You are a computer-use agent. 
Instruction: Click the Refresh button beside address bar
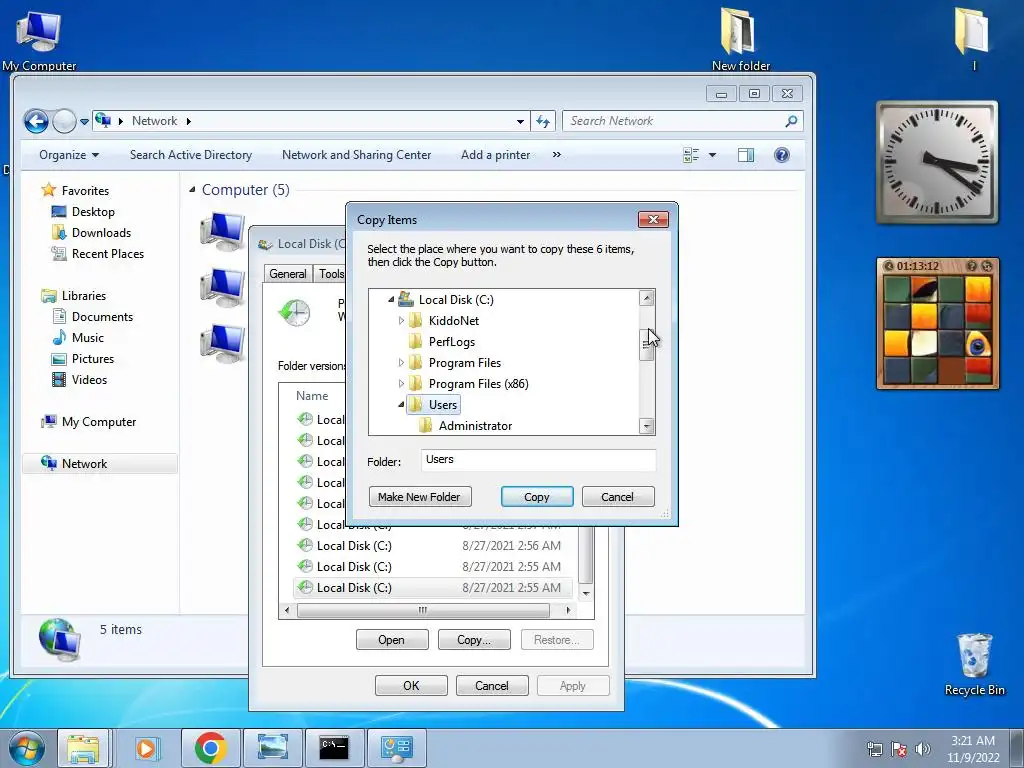click(x=543, y=121)
